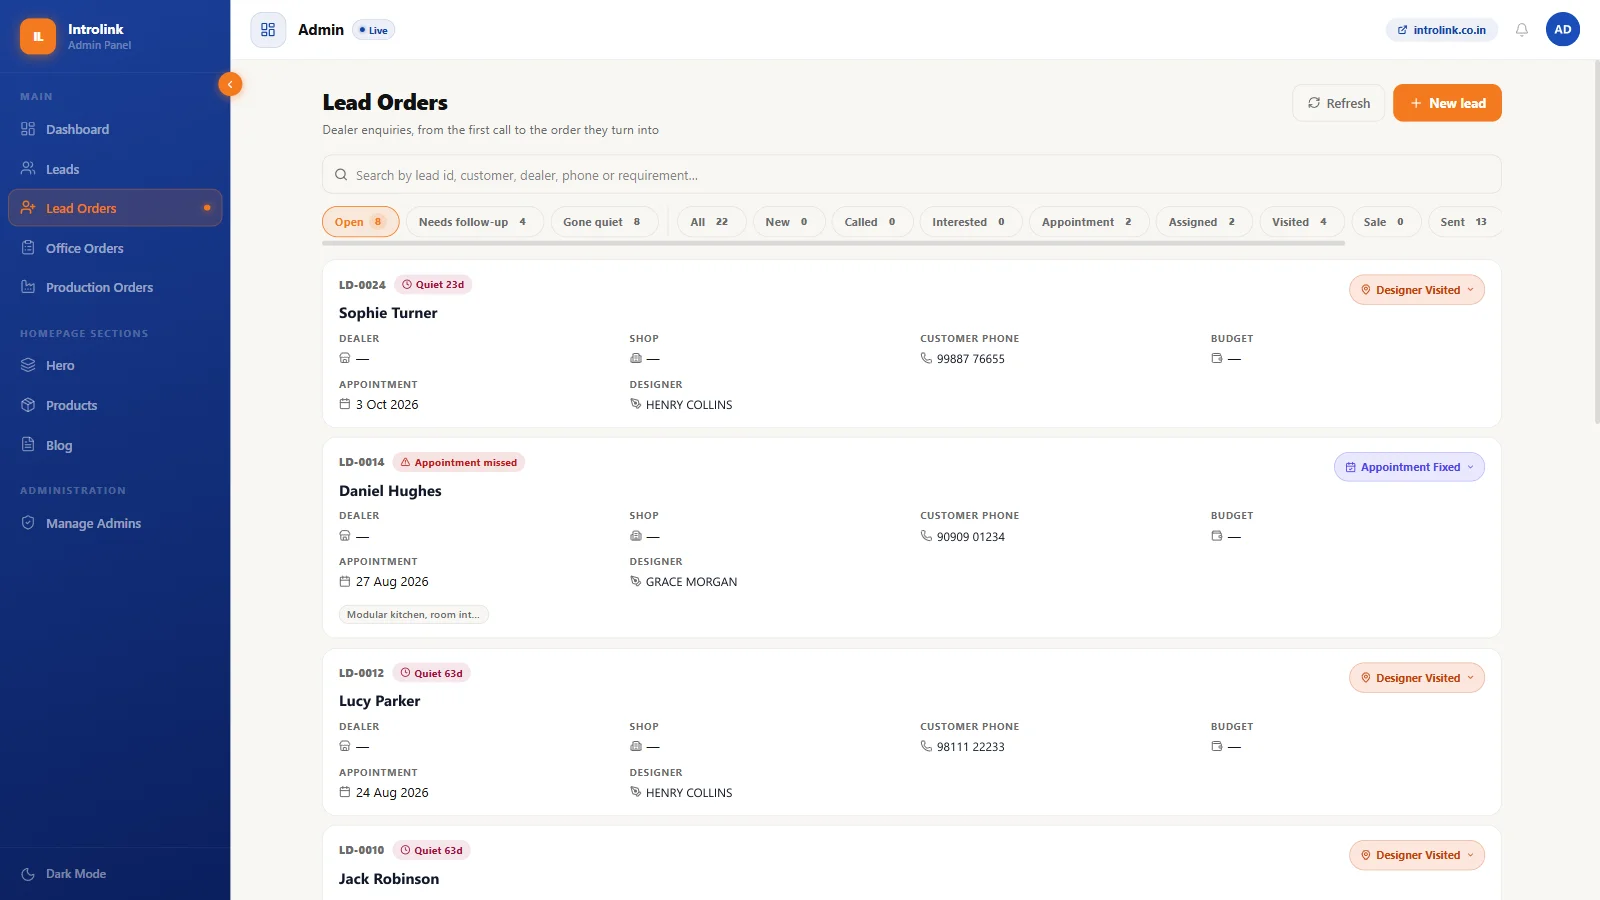Select the Open filter tab
The height and width of the screenshot is (900, 1600).
point(361,222)
